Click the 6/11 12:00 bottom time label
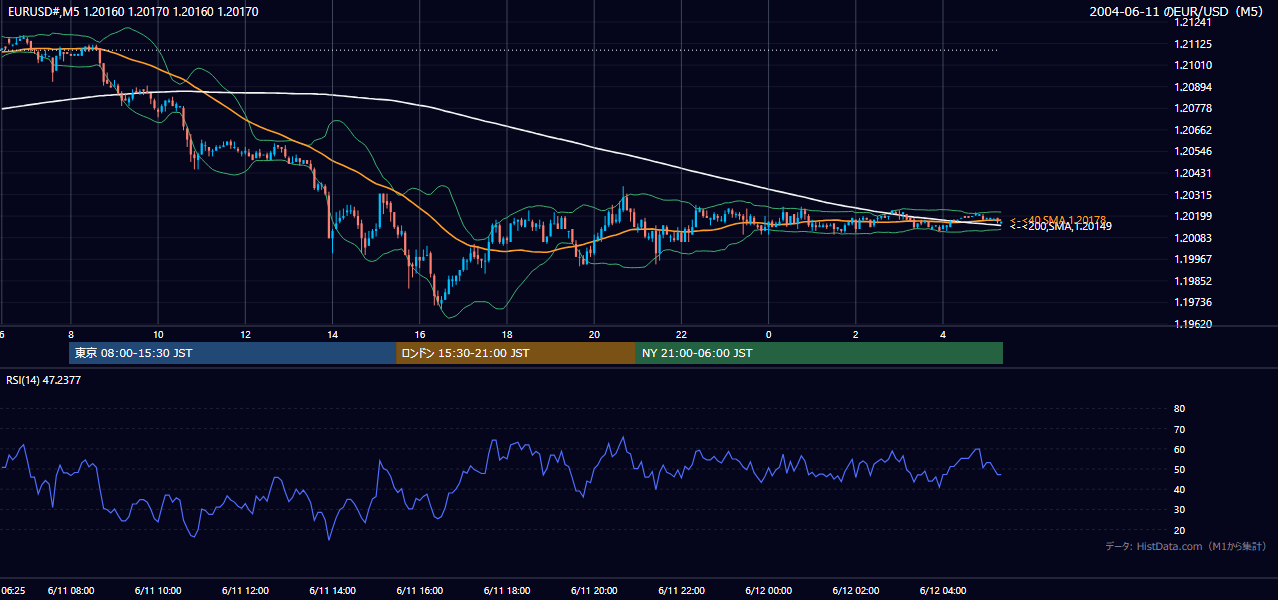 tap(245, 591)
